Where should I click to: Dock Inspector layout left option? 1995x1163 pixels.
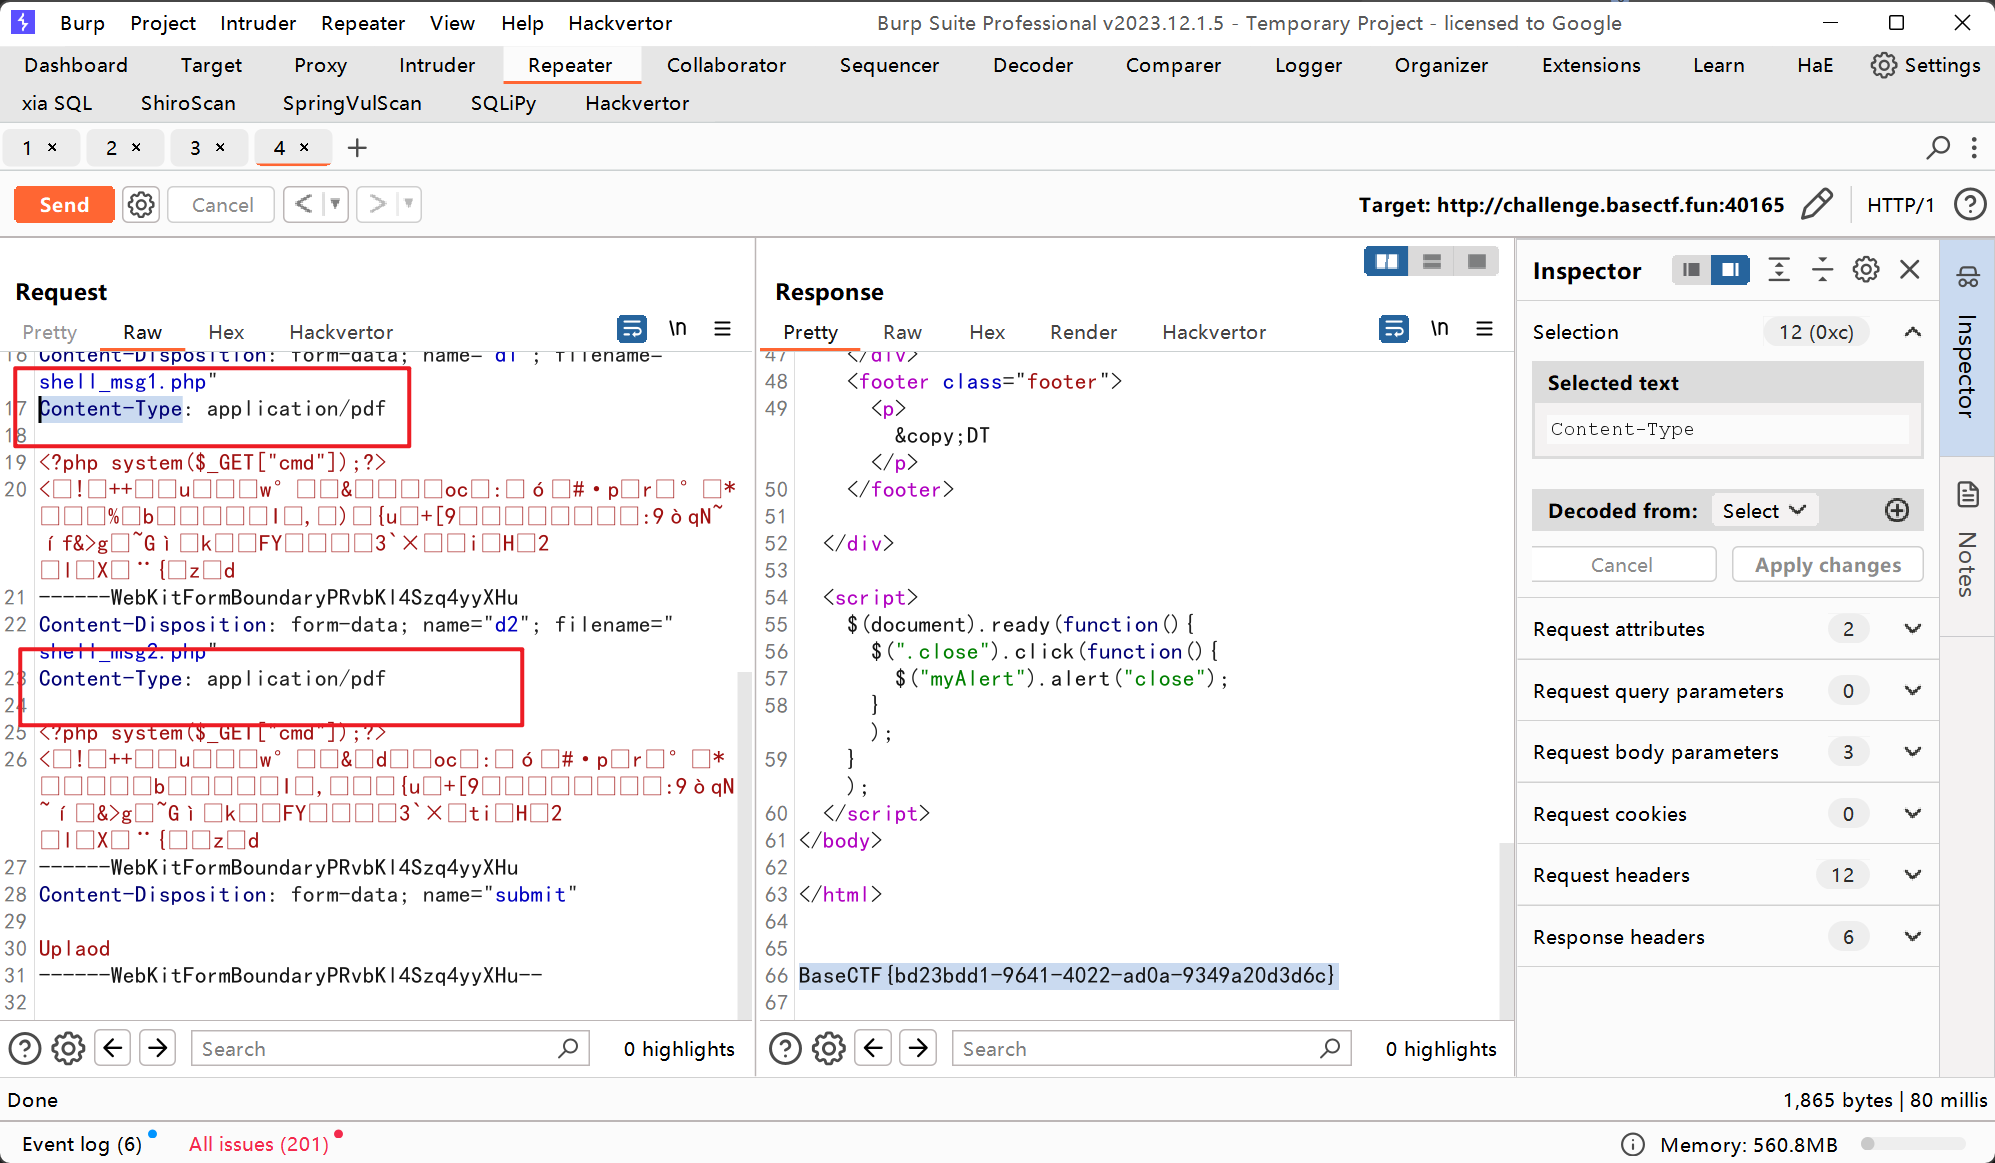tap(1691, 270)
